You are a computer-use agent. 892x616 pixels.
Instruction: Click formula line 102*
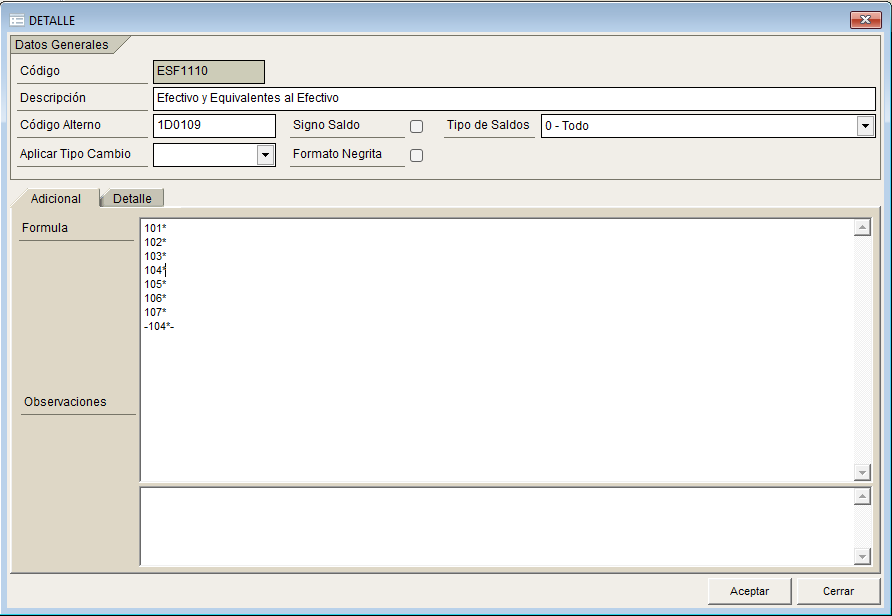coord(155,242)
